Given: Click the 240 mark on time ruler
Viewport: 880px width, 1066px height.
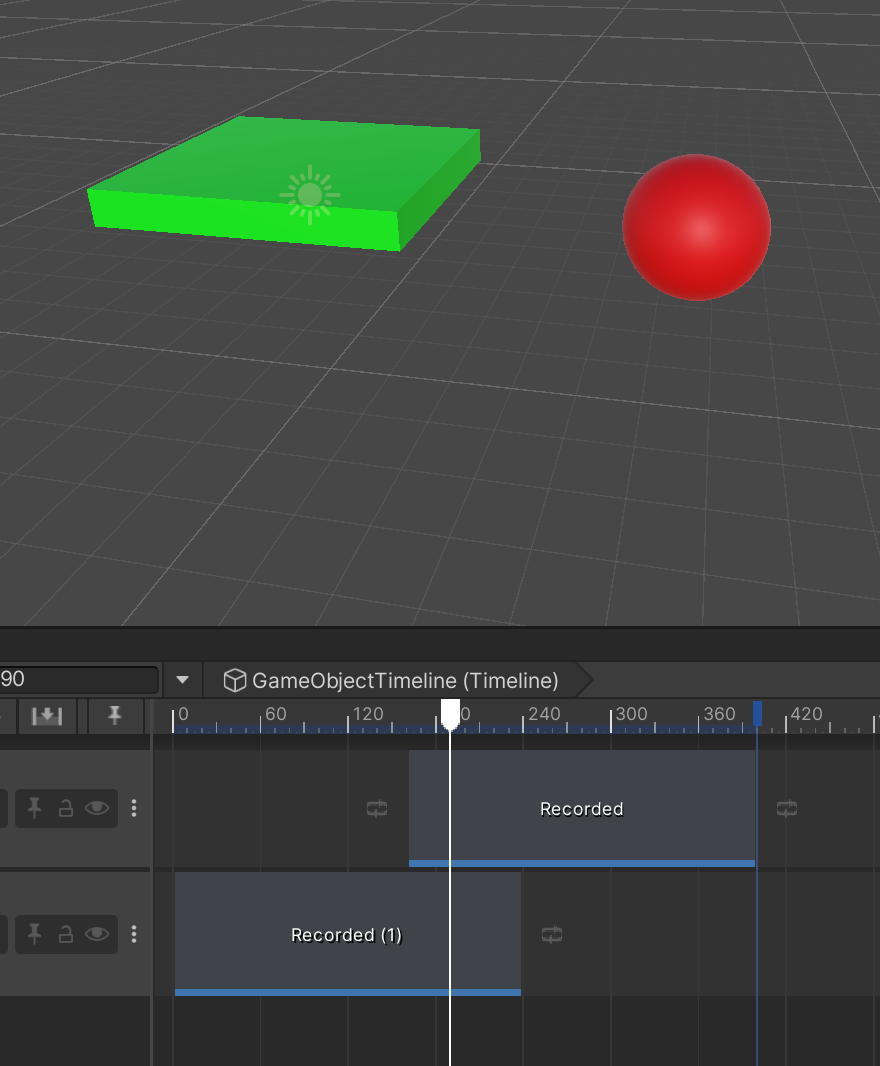Looking at the screenshot, I should pyautogui.click(x=544, y=714).
